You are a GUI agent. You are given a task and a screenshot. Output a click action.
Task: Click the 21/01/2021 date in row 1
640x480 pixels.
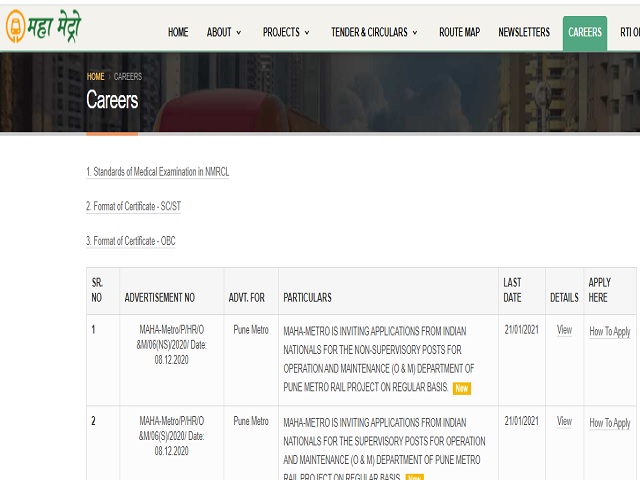[522, 330]
